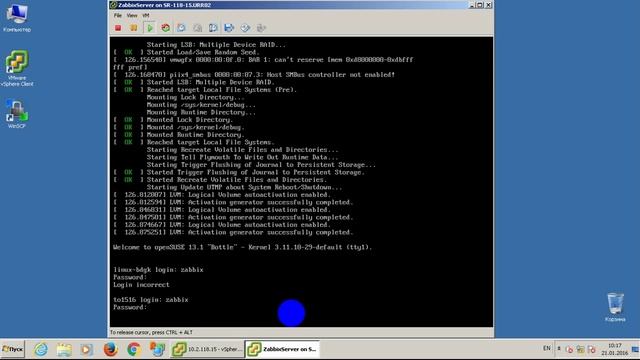
Task: Close the ZabbixServer console window
Action: coord(489,5)
